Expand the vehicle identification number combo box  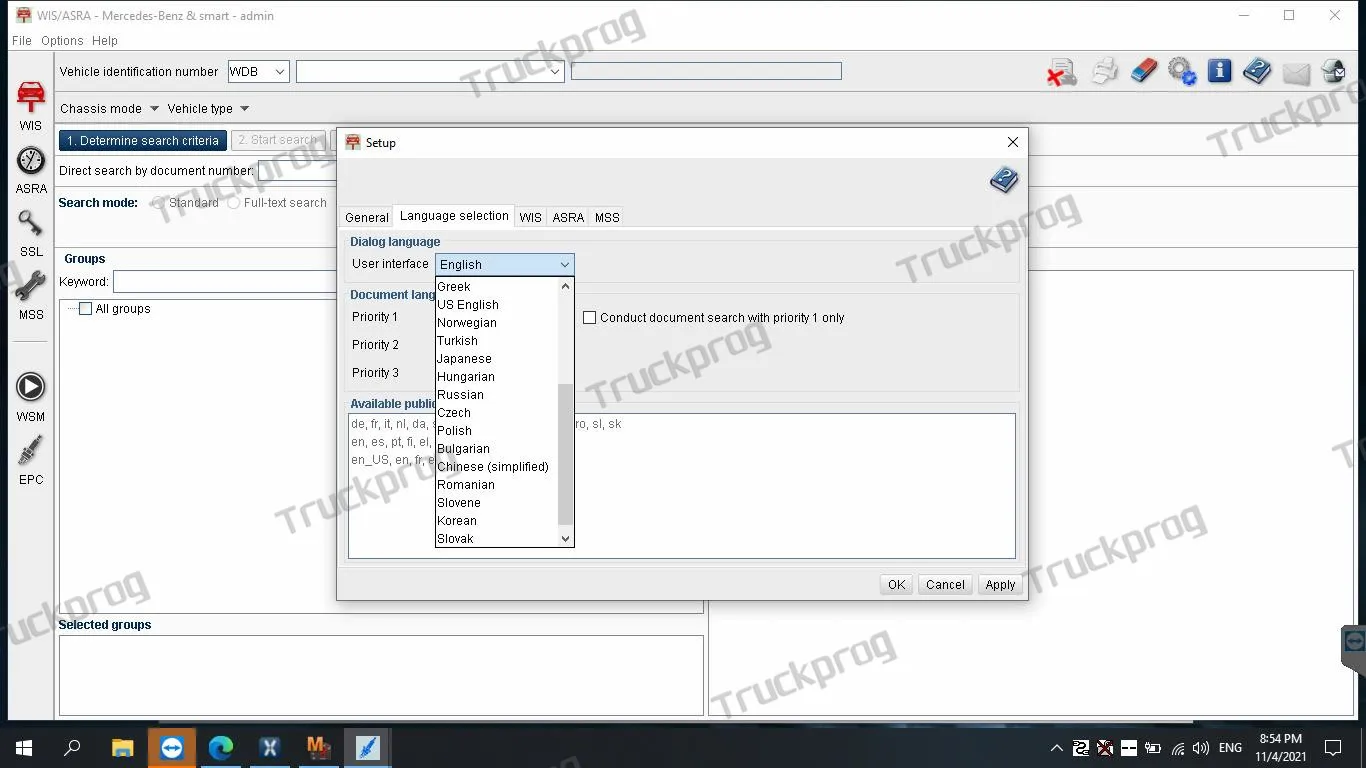[556, 72]
